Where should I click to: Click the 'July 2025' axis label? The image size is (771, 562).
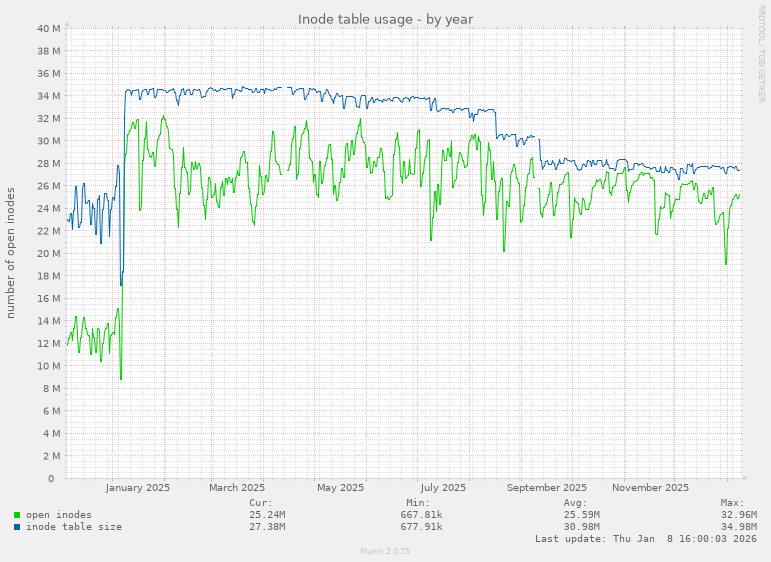(443, 488)
